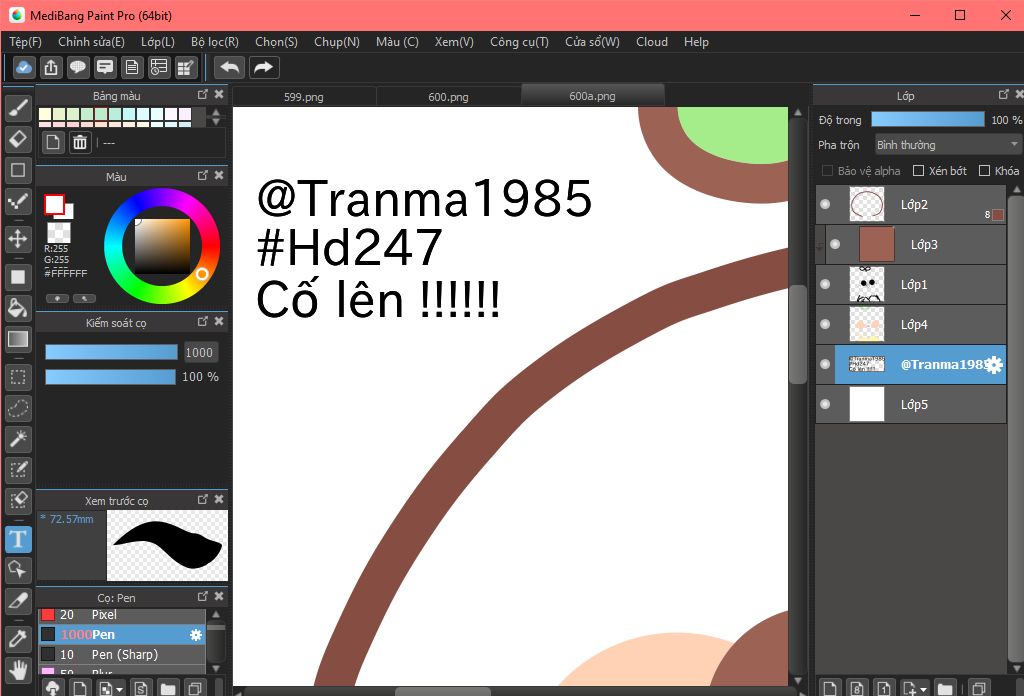
Task: Select the Bucket fill tool
Action: click(x=18, y=308)
